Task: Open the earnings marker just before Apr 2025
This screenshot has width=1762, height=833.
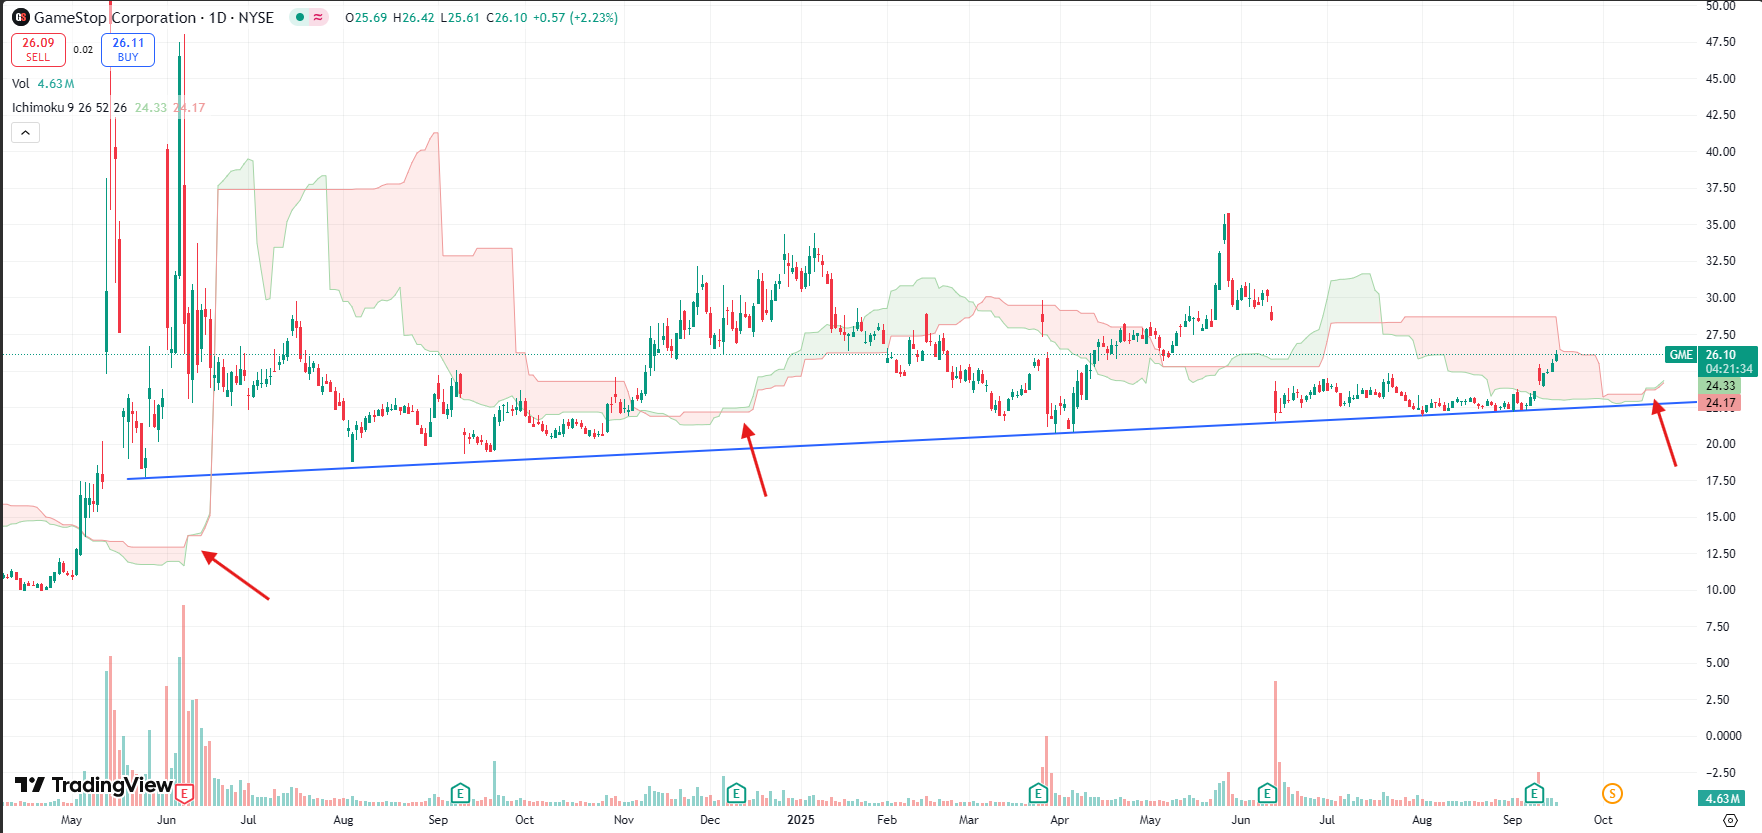Action: [x=1038, y=794]
